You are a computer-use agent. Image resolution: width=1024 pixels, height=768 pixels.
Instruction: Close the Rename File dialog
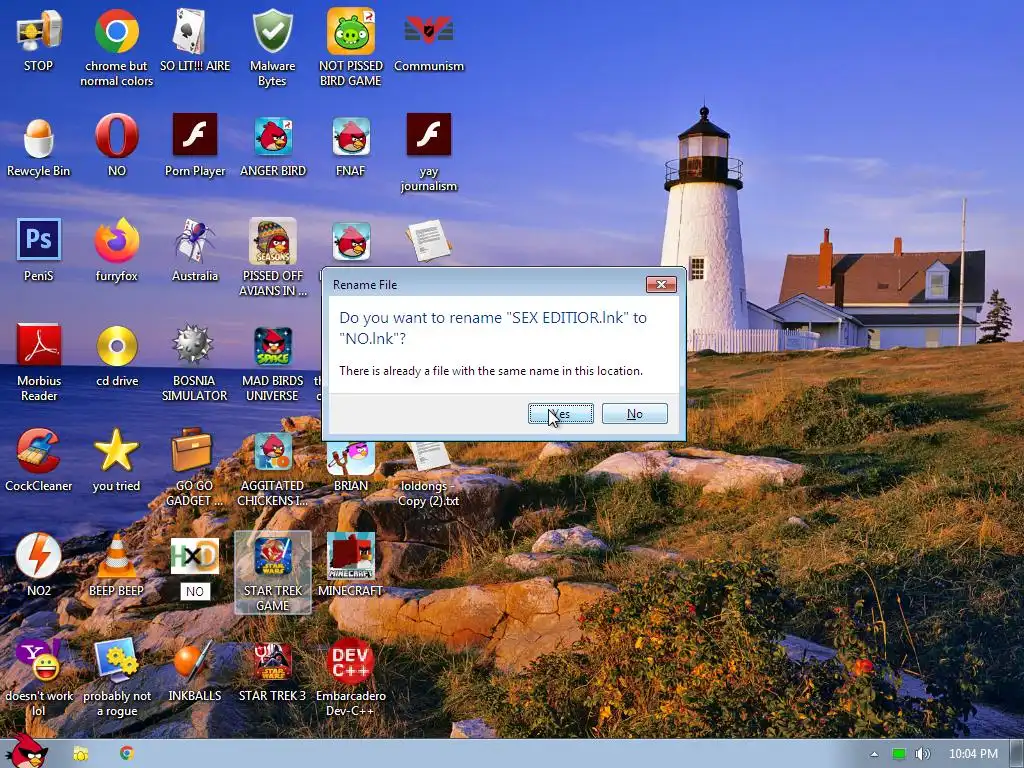[x=661, y=284]
